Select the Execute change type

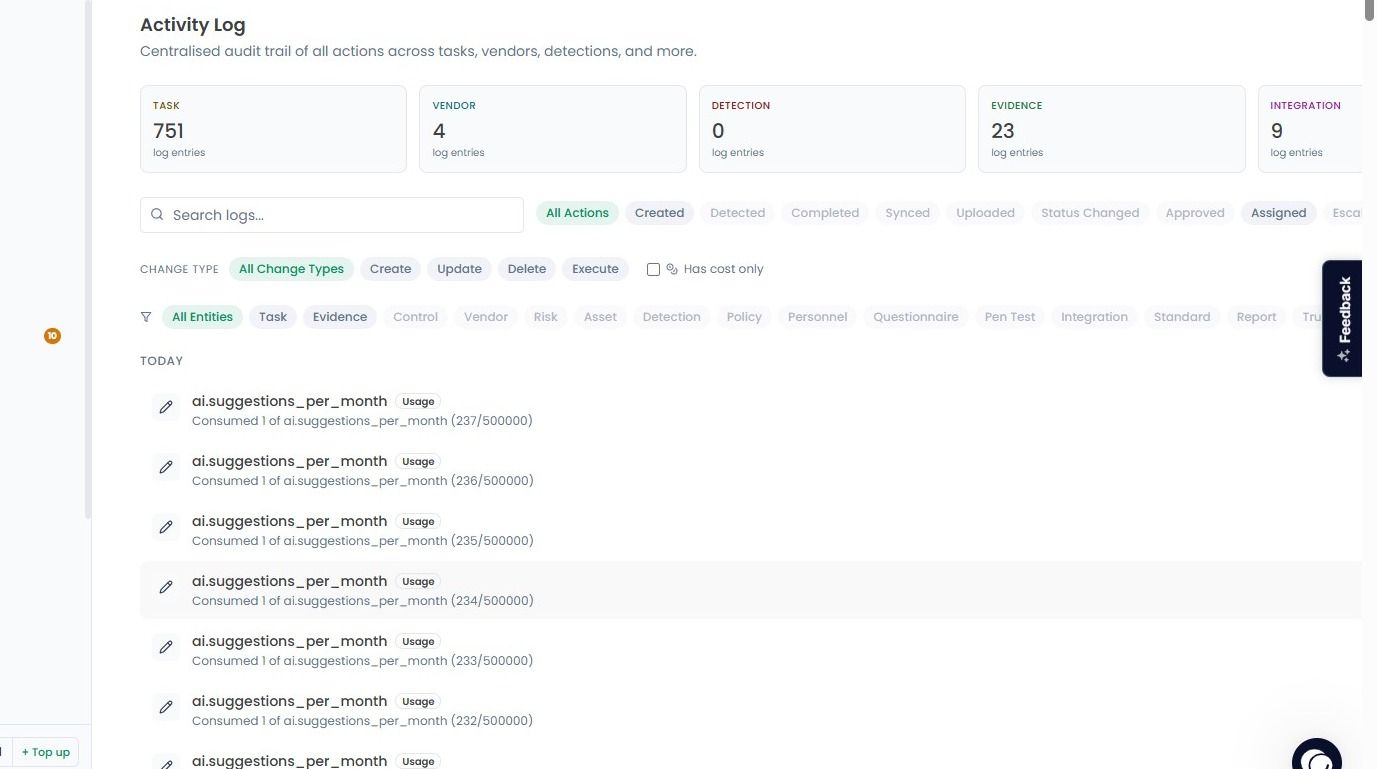pyautogui.click(x=595, y=269)
